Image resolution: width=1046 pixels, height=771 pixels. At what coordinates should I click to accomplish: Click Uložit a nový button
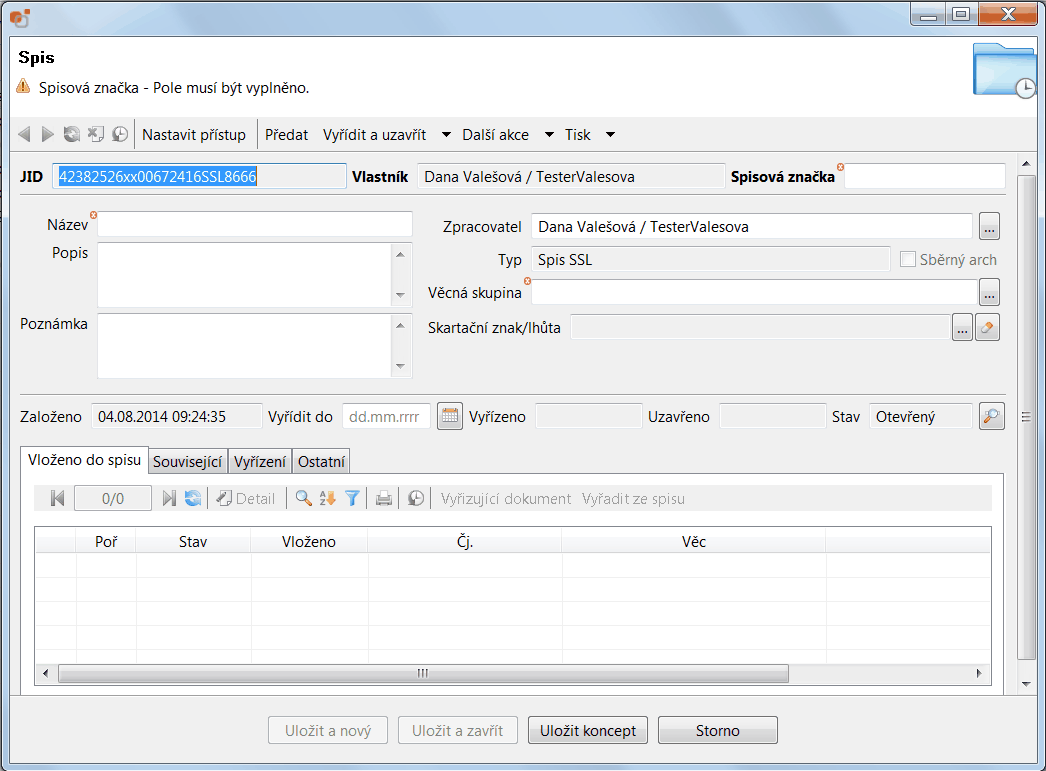[x=328, y=730]
